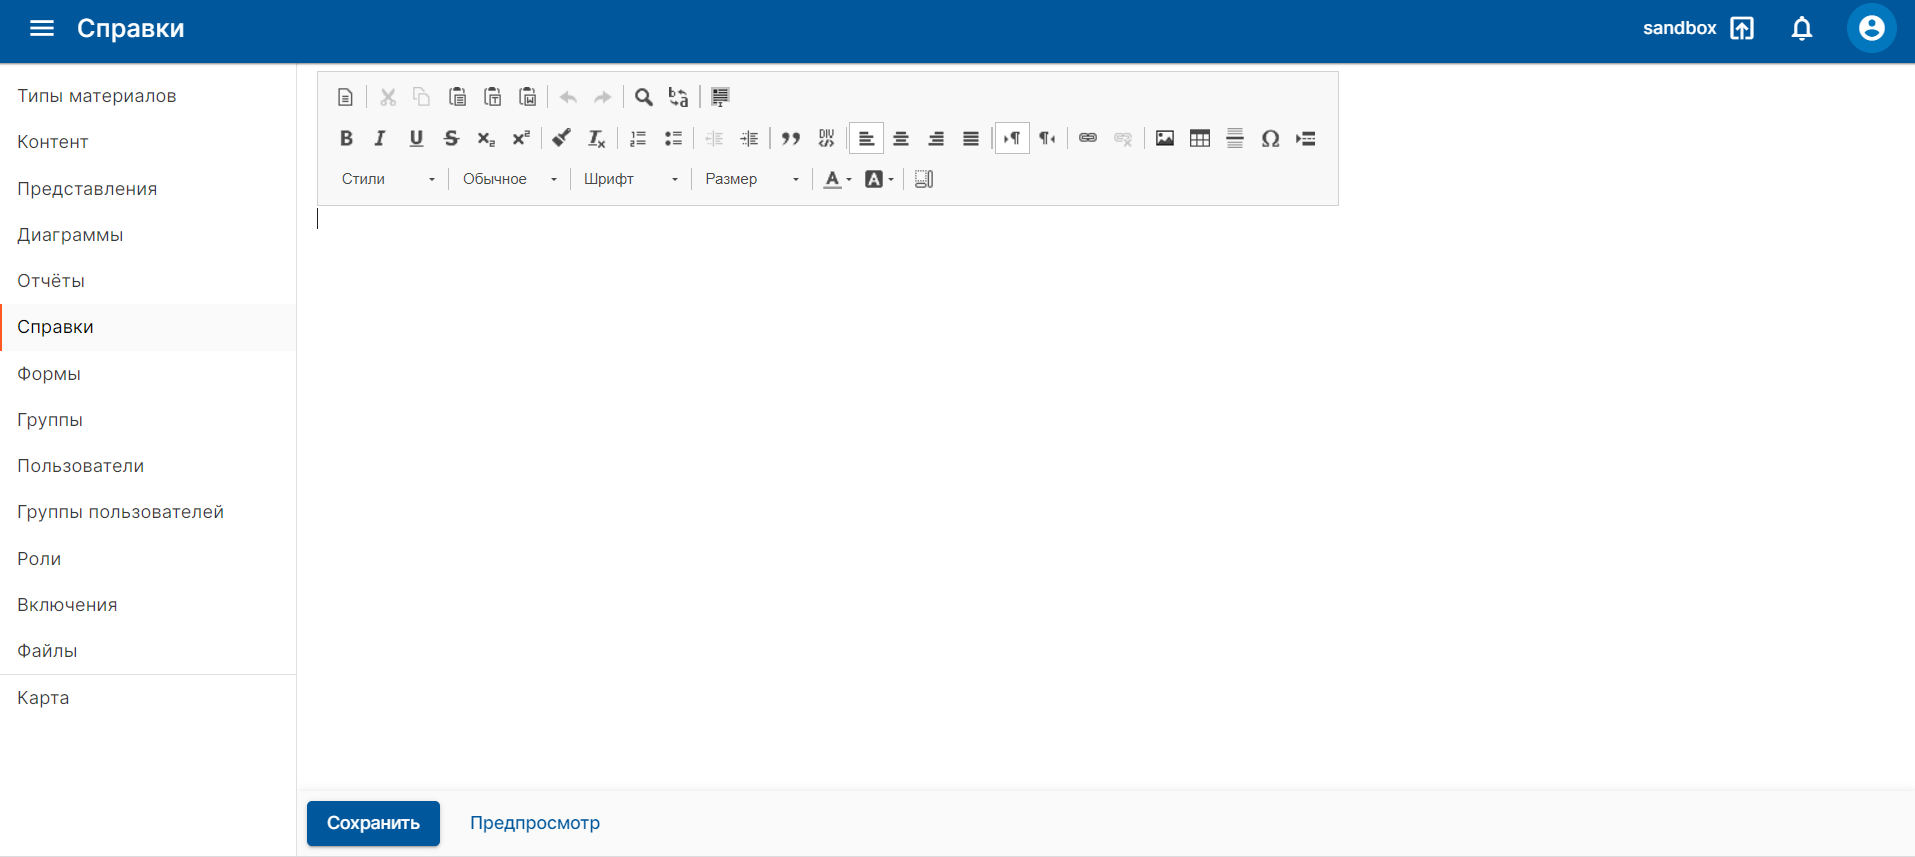Image resolution: width=1915 pixels, height=857 pixels.
Task: Open the text color picker
Action: click(x=837, y=179)
